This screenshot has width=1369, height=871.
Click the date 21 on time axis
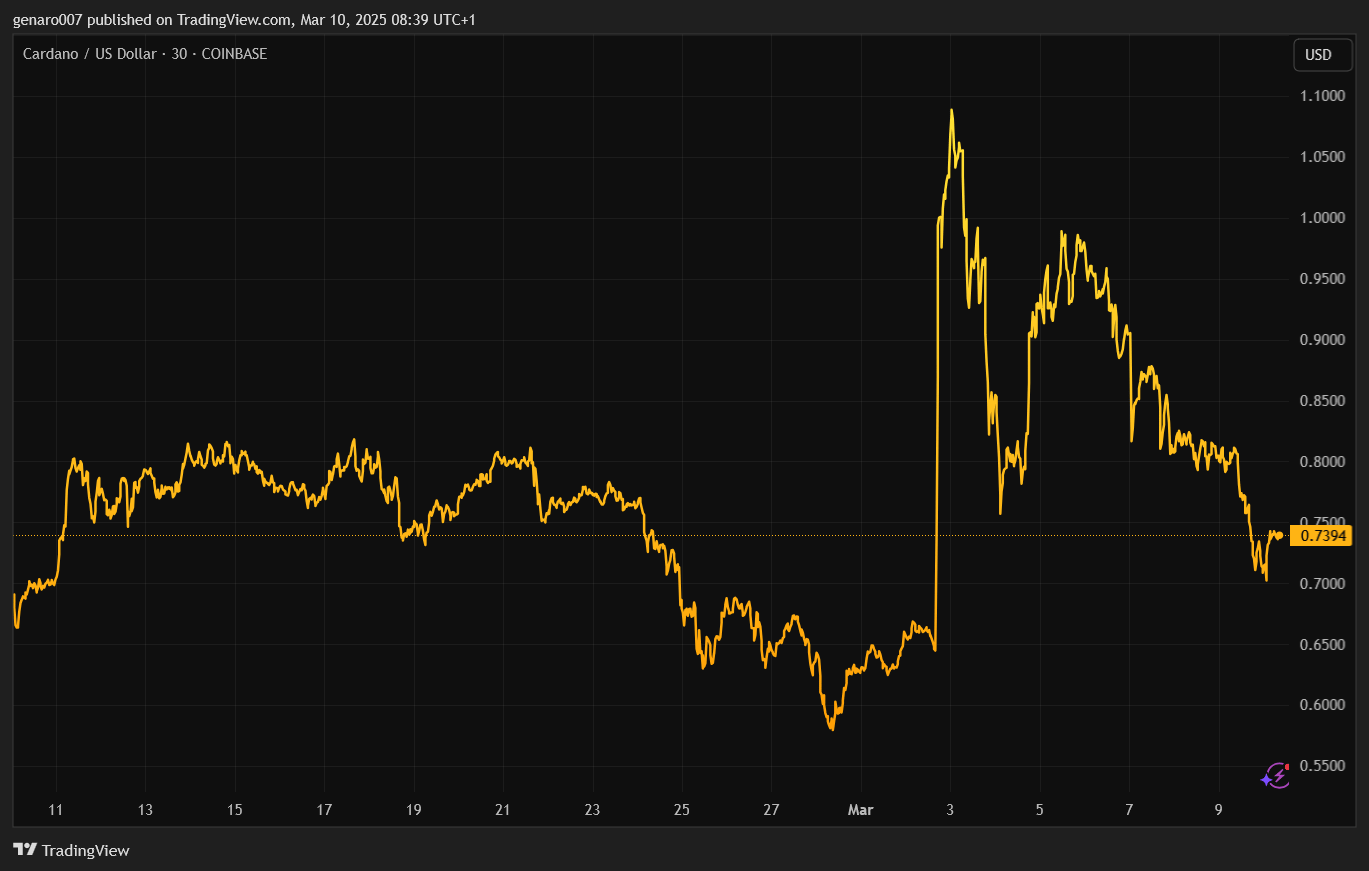503,810
